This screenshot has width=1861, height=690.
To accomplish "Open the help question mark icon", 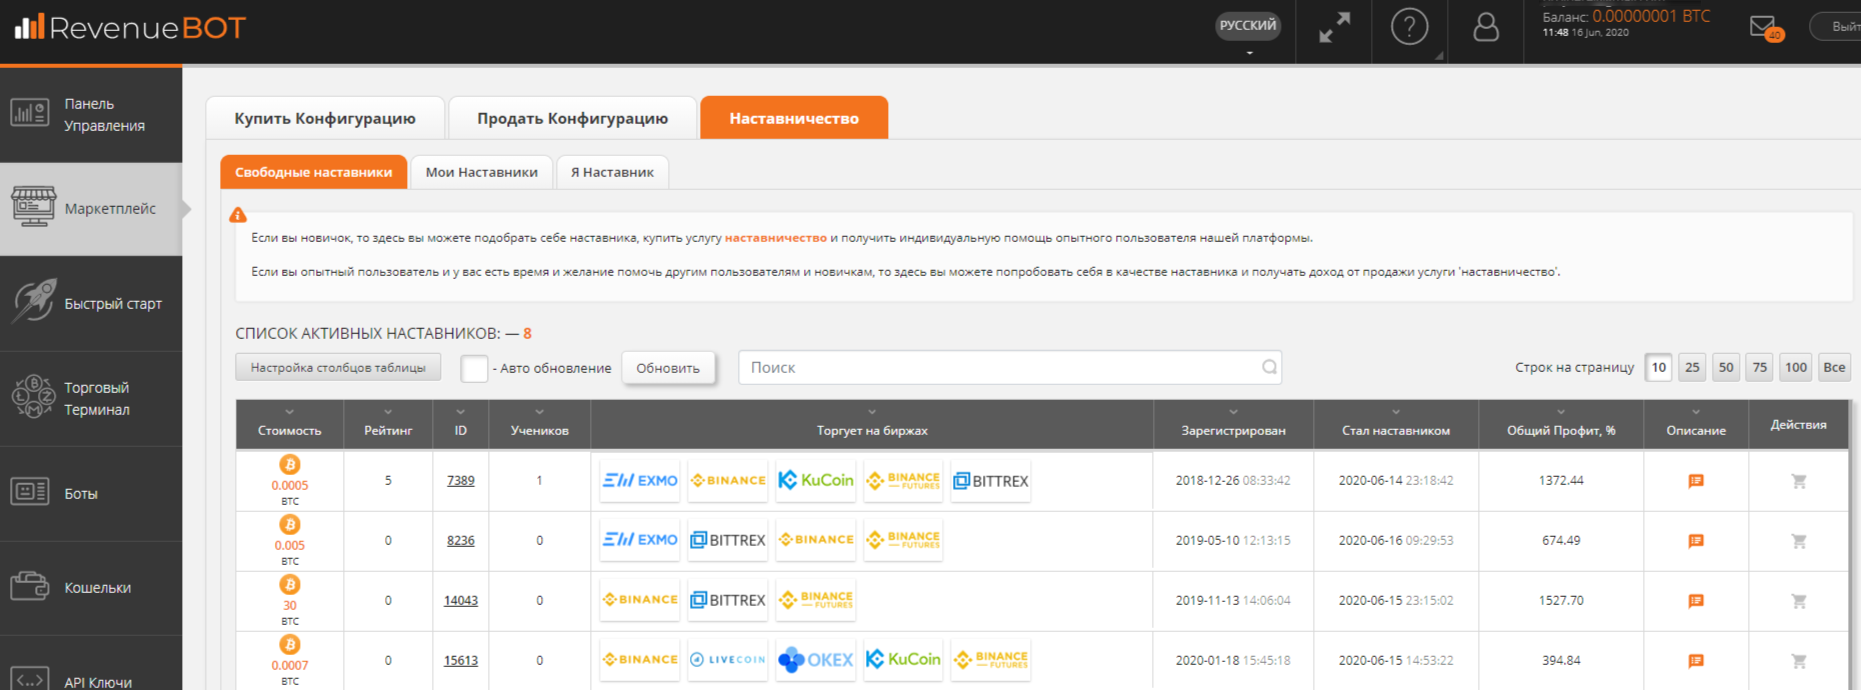I will point(1409,27).
